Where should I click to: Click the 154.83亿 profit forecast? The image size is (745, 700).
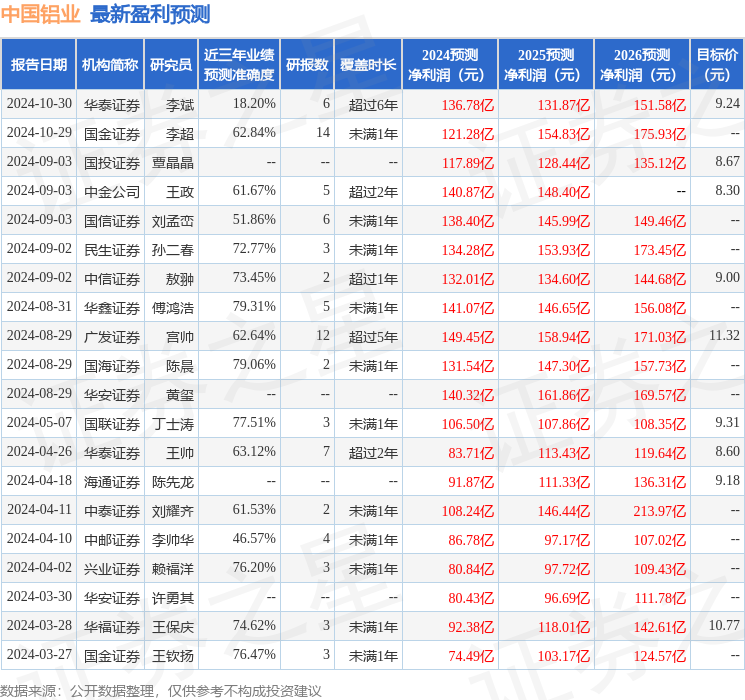point(564,134)
